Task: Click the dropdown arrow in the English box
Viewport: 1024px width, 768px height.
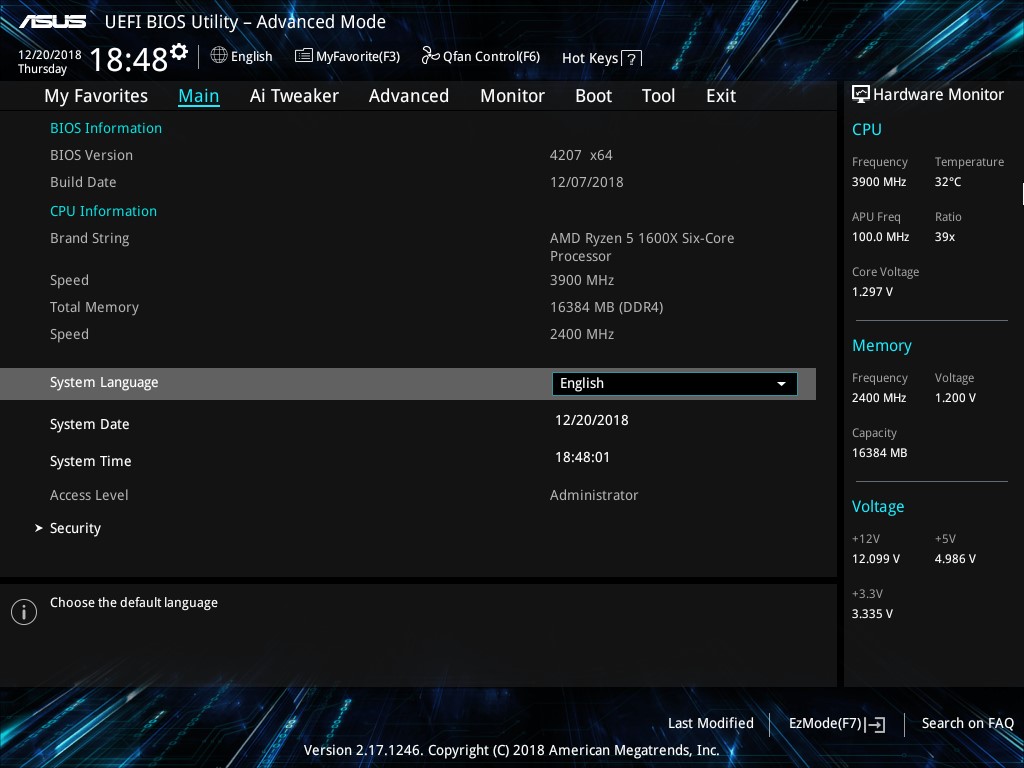Action: point(781,384)
